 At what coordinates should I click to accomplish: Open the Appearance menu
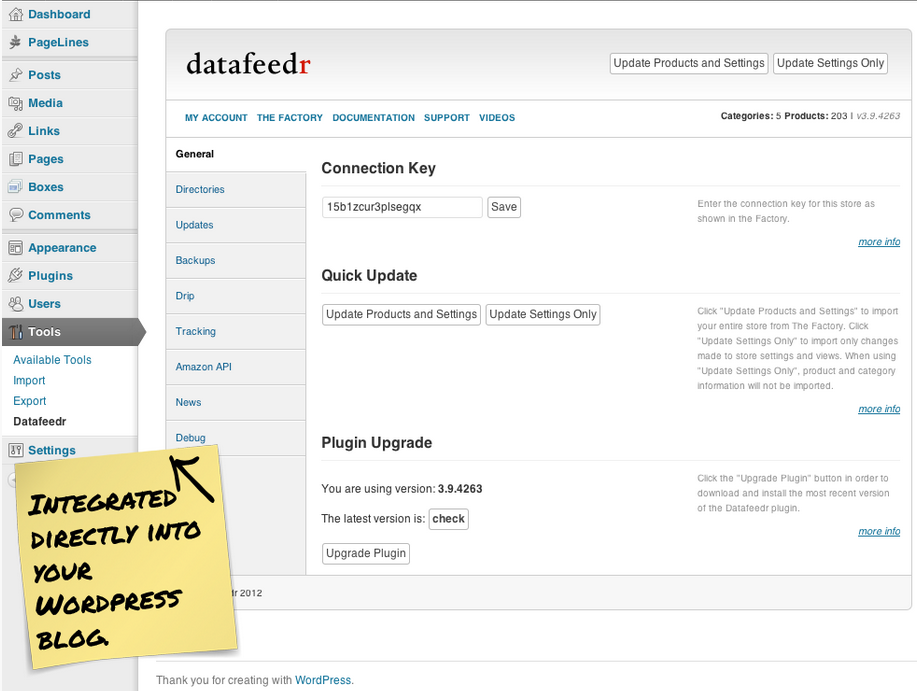click(62, 248)
